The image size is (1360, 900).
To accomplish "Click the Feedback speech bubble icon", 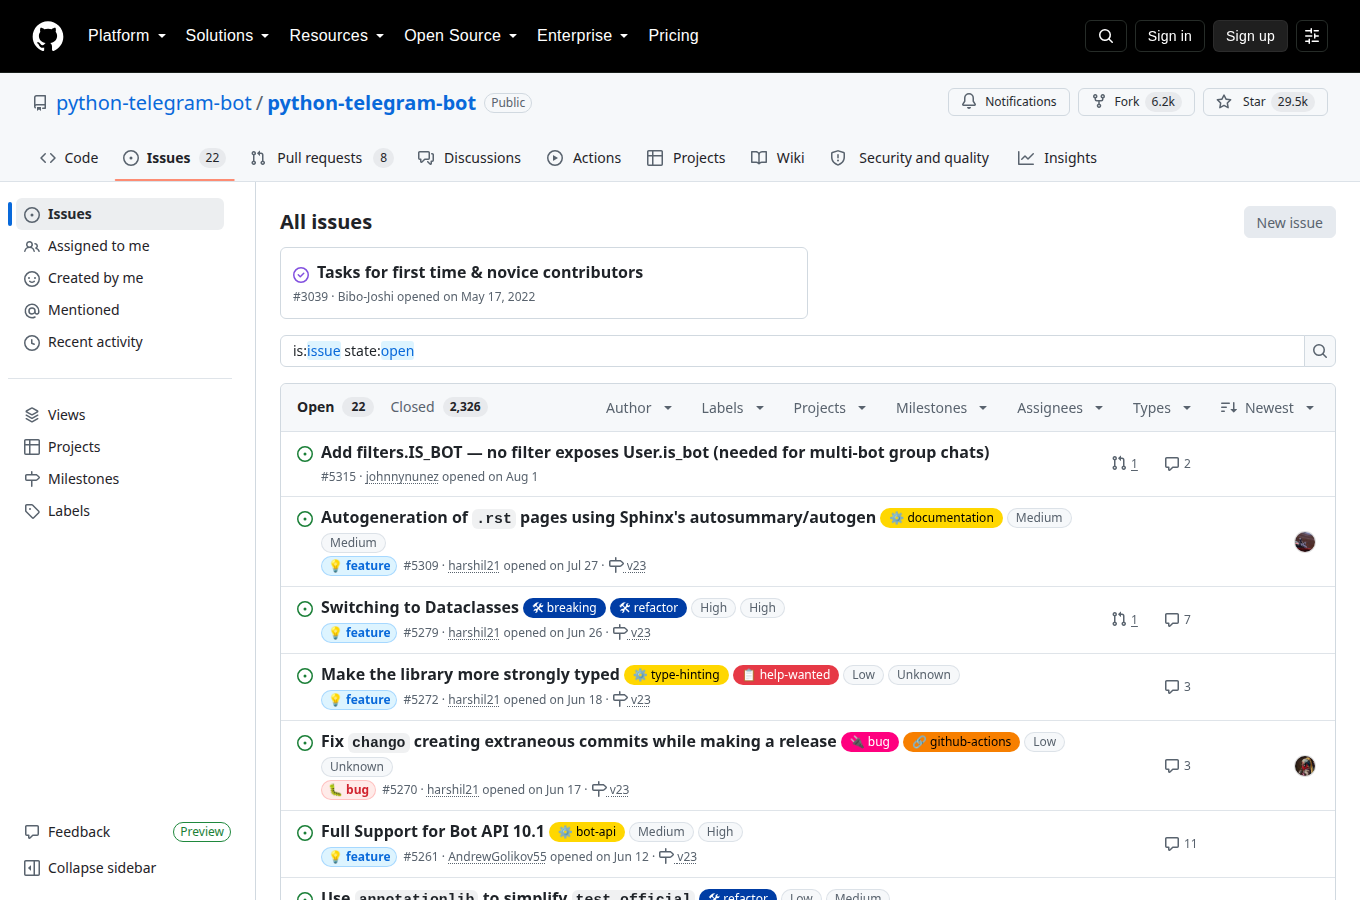I will (x=32, y=832).
